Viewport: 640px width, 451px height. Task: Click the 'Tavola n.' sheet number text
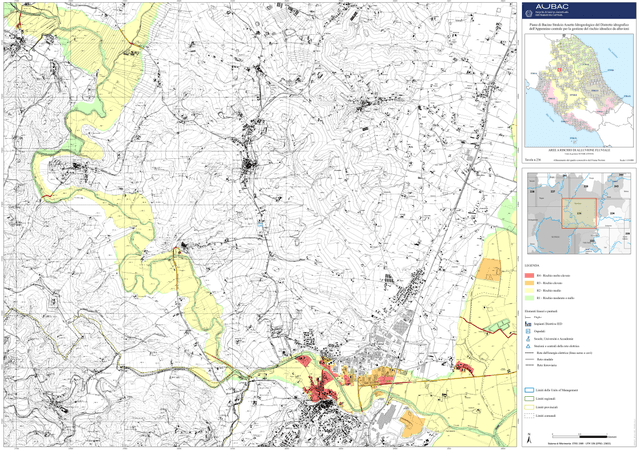click(x=533, y=160)
